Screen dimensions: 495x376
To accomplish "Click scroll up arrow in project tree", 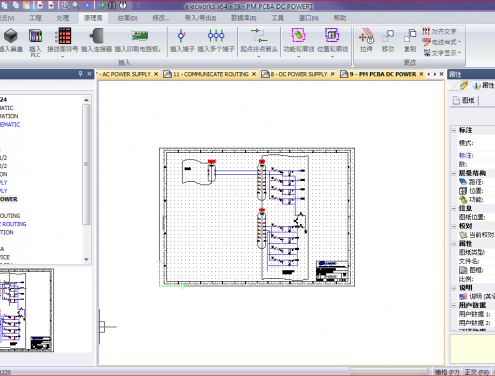I will coord(86,100).
